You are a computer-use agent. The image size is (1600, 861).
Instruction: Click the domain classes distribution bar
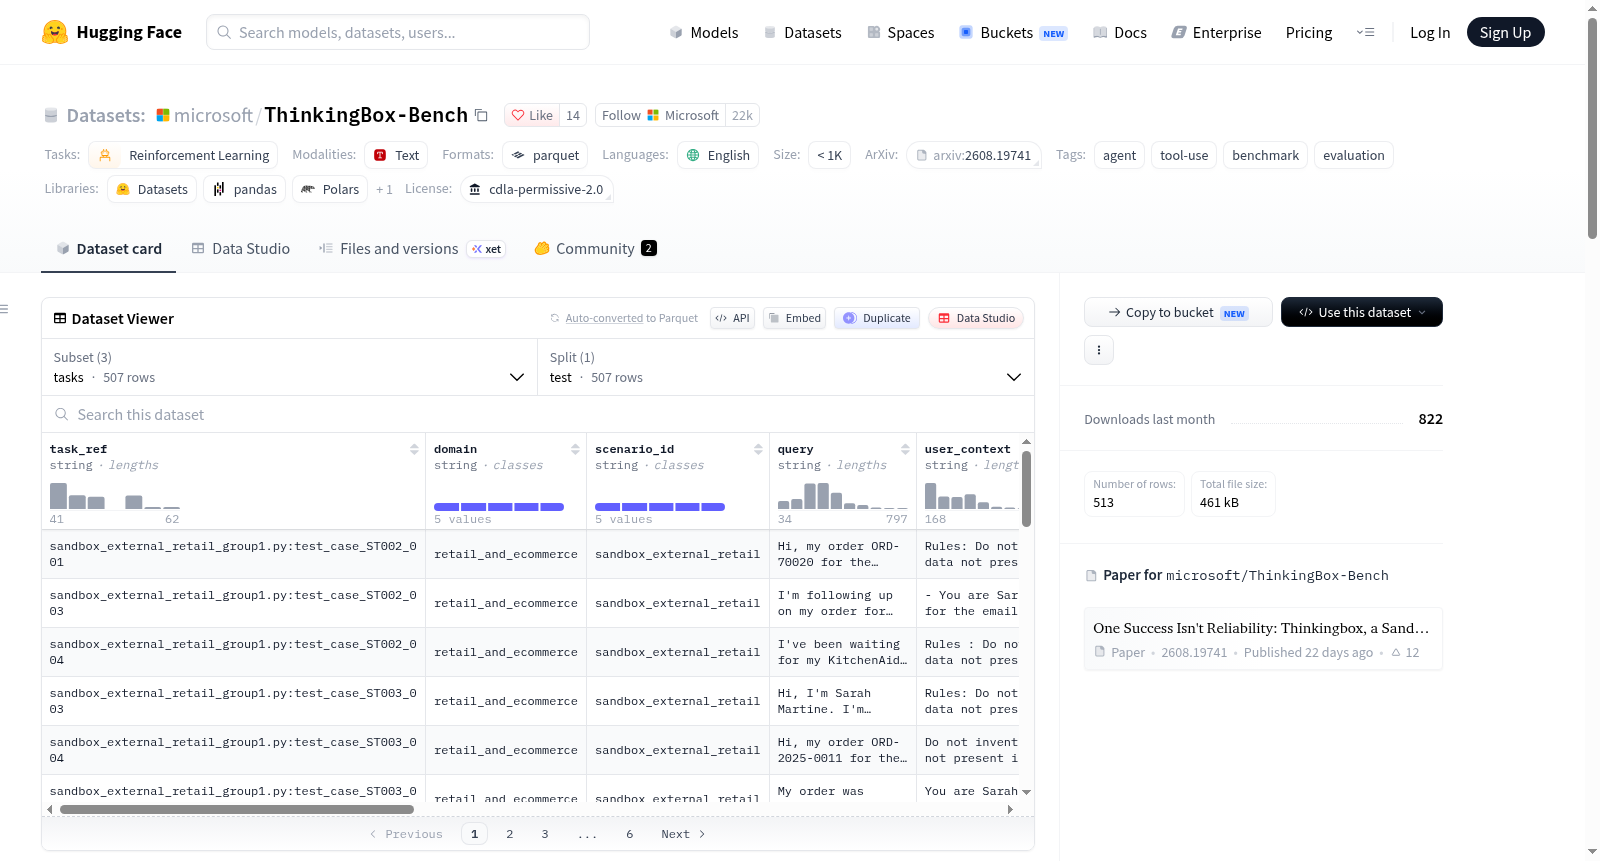click(499, 507)
